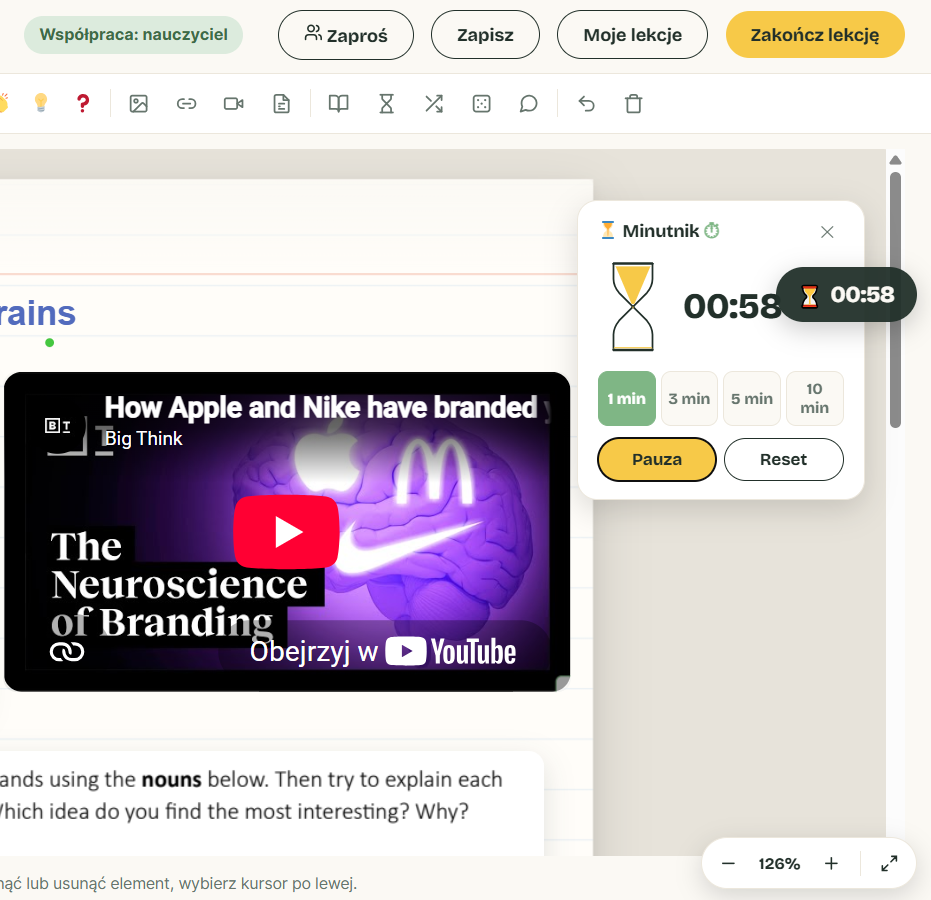Select the 3 min timer preset

click(x=689, y=398)
